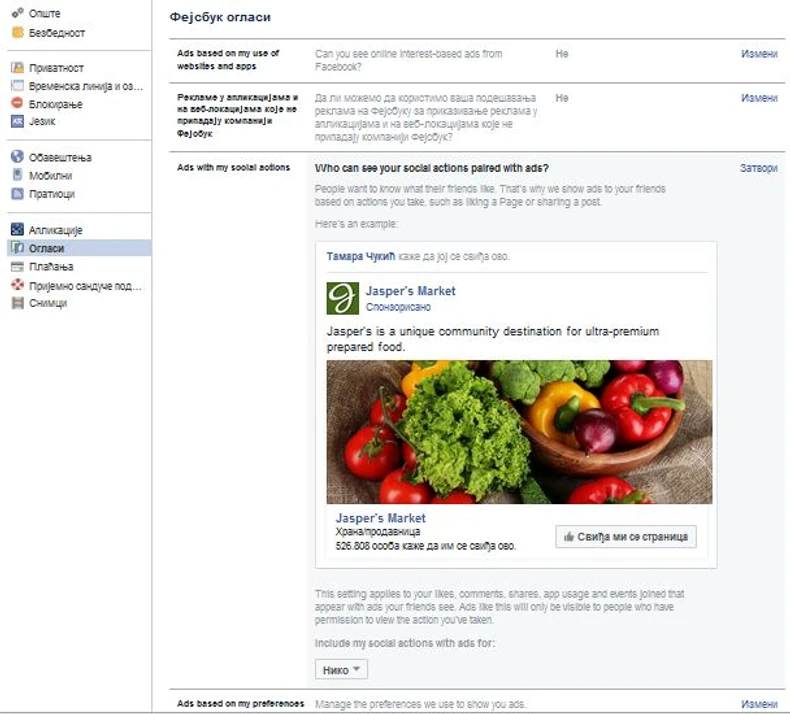Open the Снимци film icon
Image resolution: width=790 pixels, height=714 pixels.
click(x=18, y=303)
